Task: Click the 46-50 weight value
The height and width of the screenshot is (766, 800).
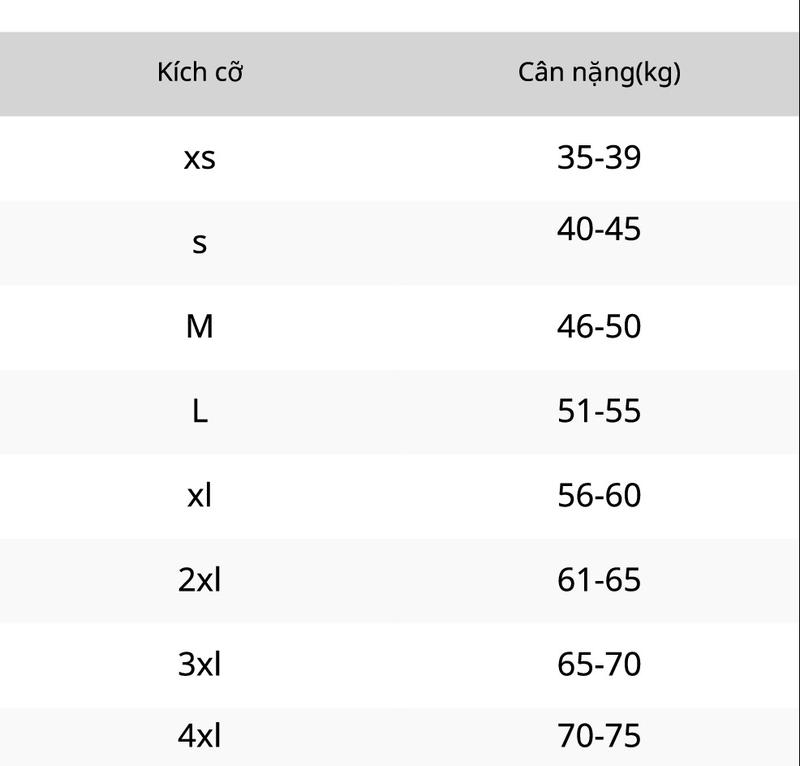Action: pos(599,327)
